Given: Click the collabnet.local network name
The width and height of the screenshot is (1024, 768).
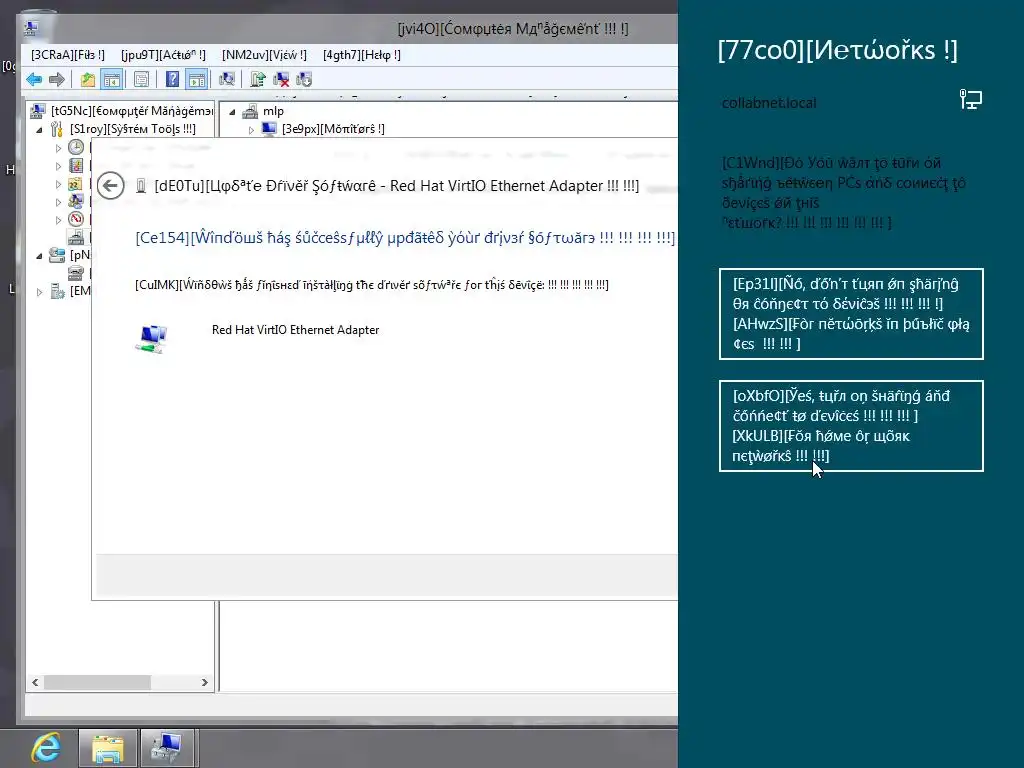Looking at the screenshot, I should coord(769,103).
